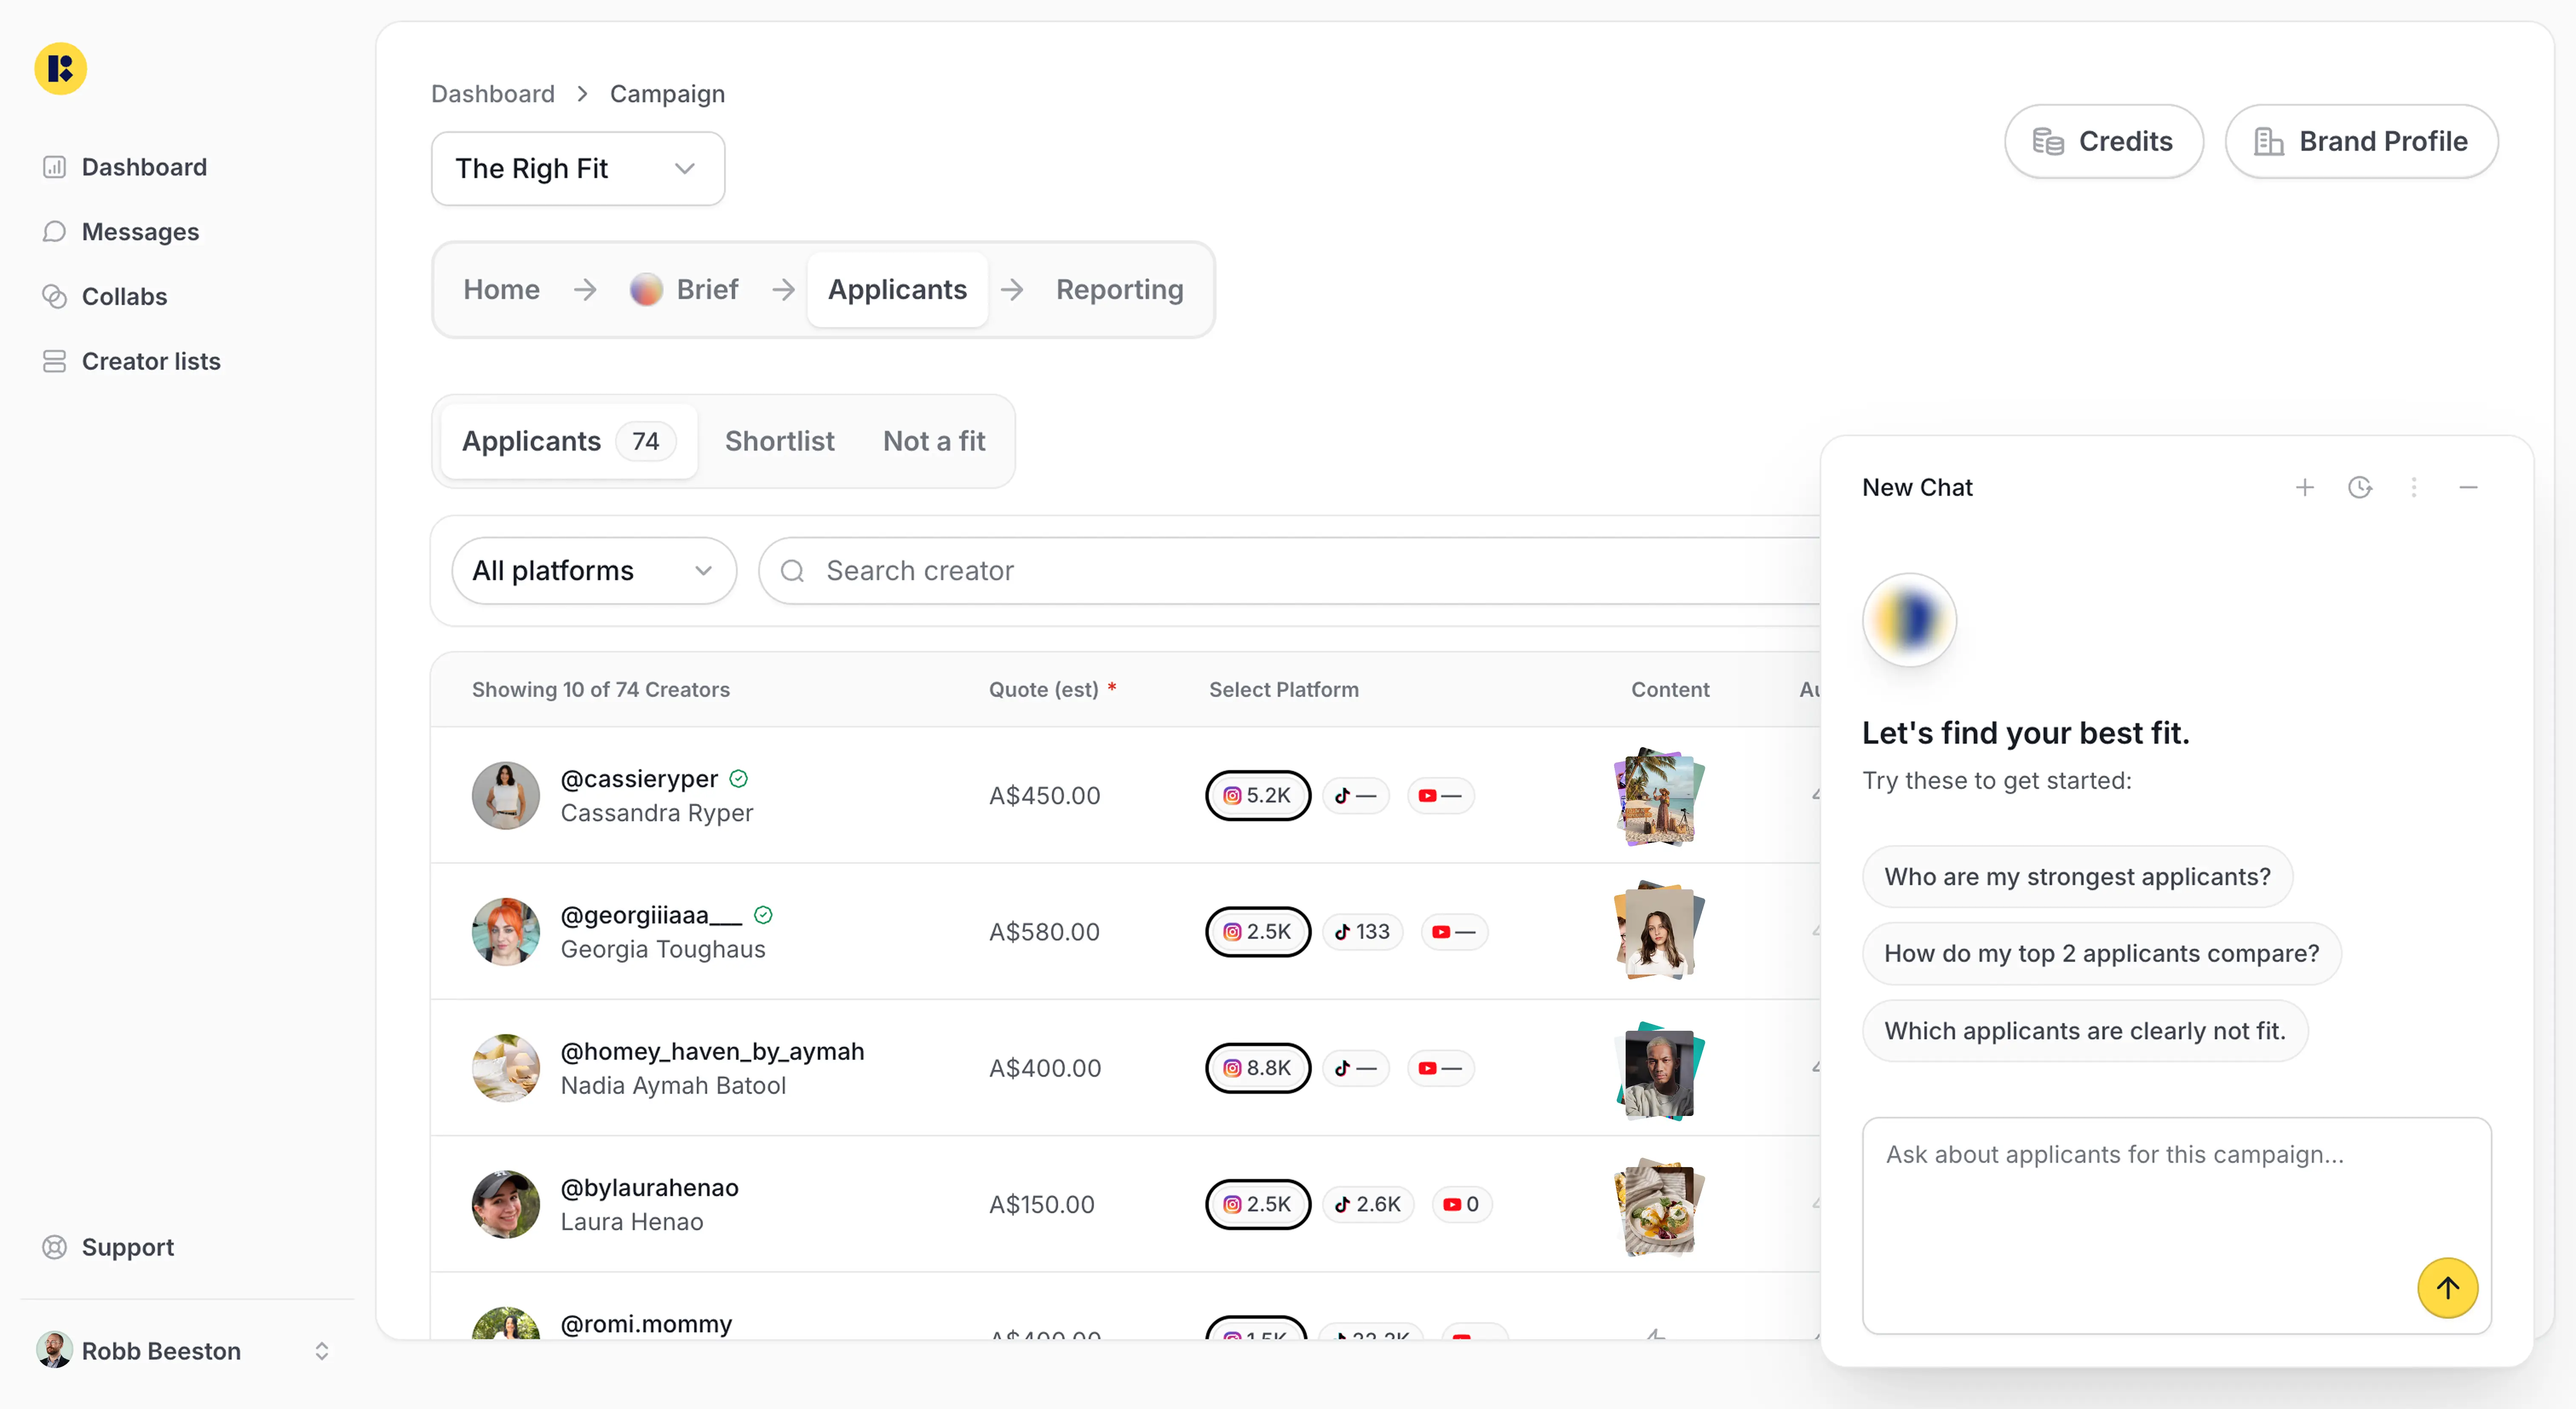Viewport: 2576px width, 1409px height.
Task: Click the @homey_haven_by_aymah handle
Action: 712,1052
